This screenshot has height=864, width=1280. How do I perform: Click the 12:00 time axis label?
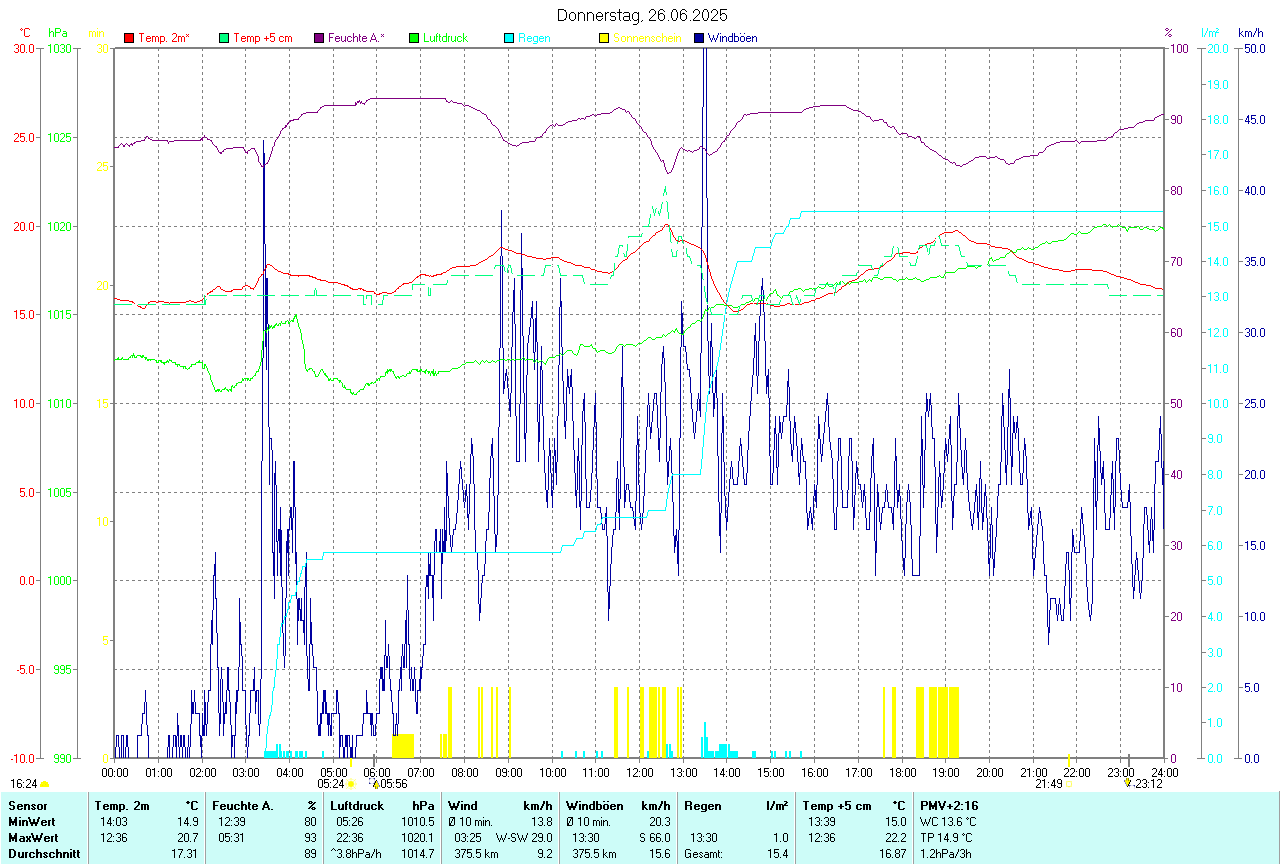pyautogui.click(x=639, y=772)
